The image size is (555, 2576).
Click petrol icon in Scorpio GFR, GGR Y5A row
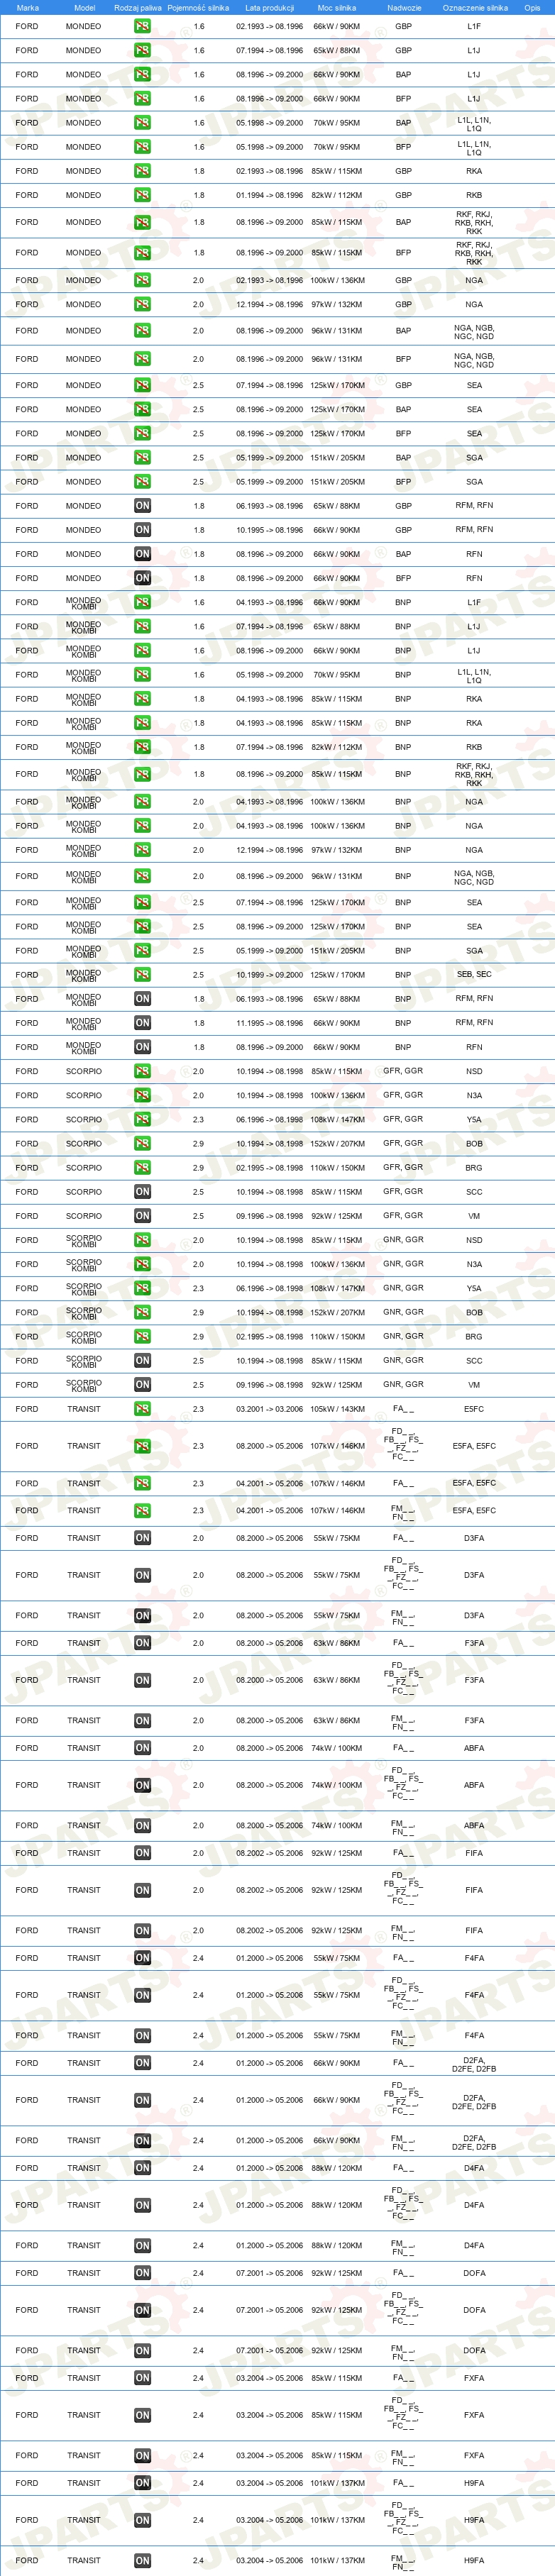(x=142, y=1119)
